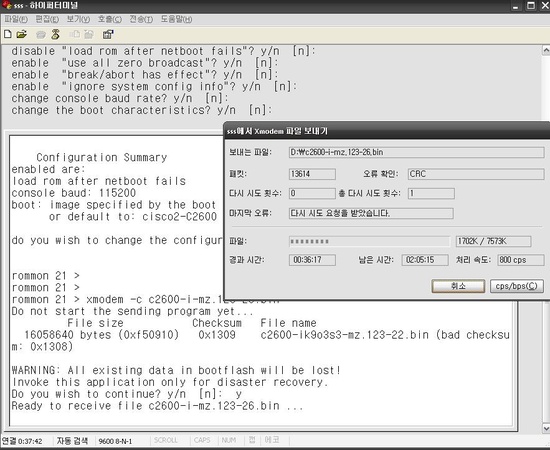Click NUM indicator in status bar
This screenshot has height=450, width=550.
pyautogui.click(x=229, y=440)
